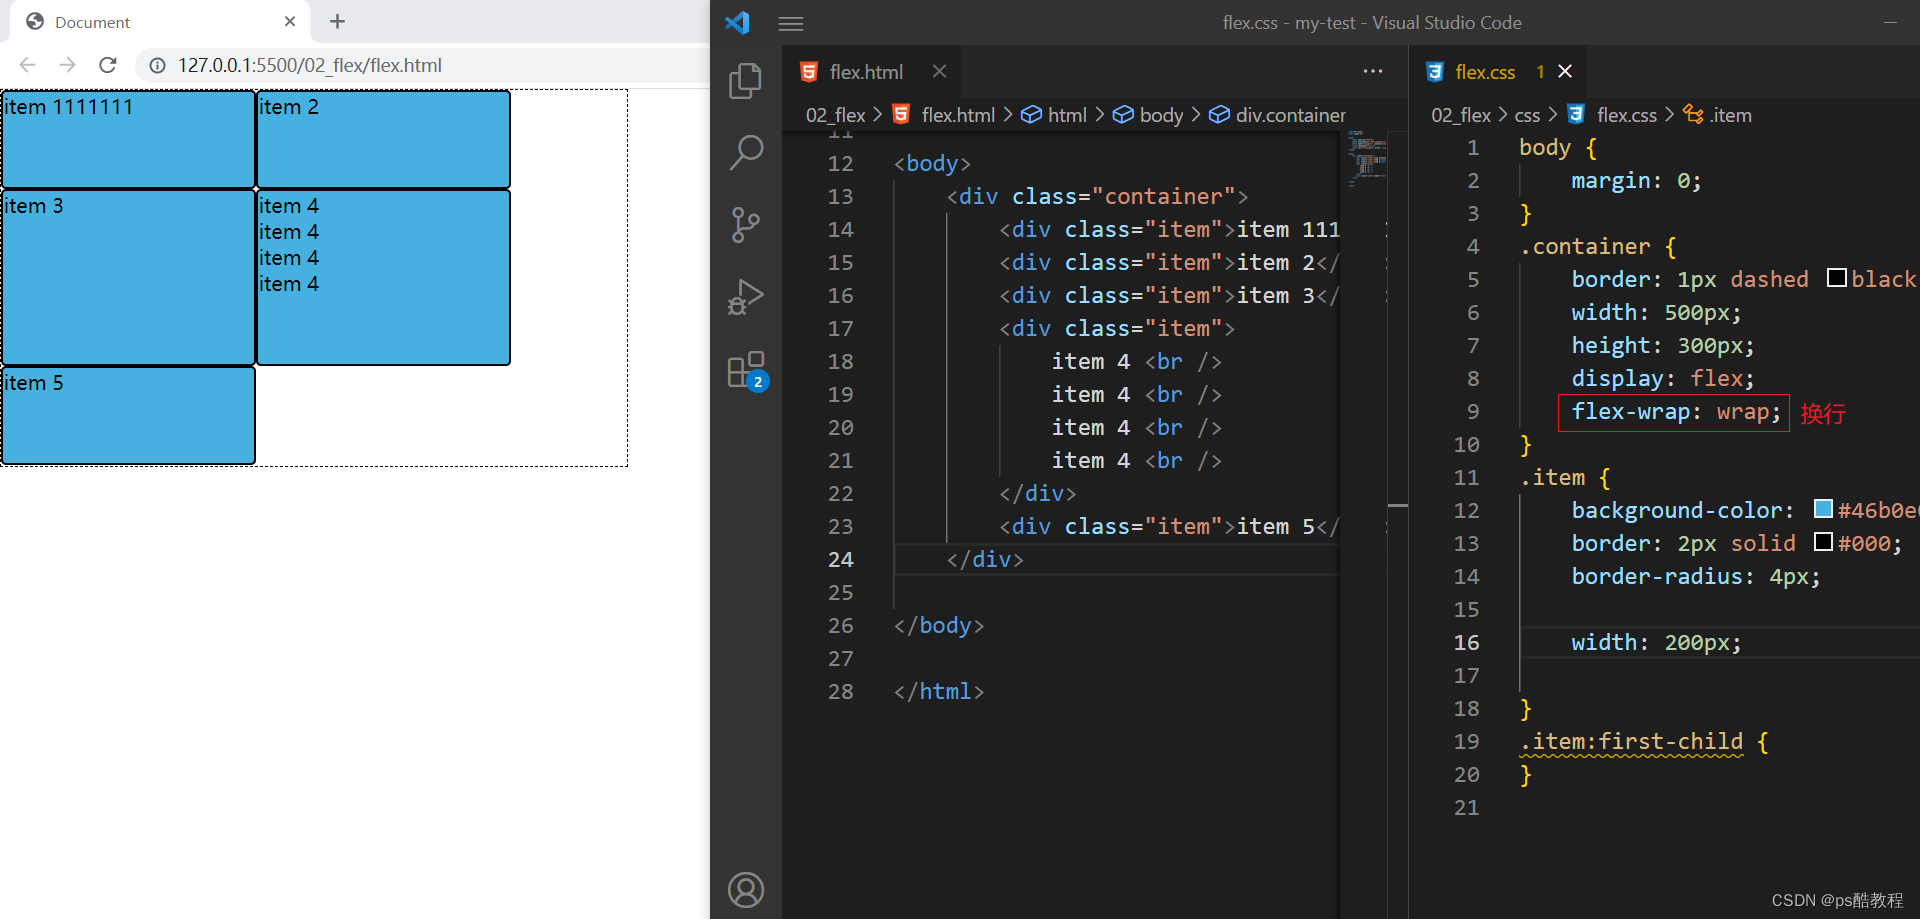
Task: Open a new browser tab
Action: click(337, 21)
